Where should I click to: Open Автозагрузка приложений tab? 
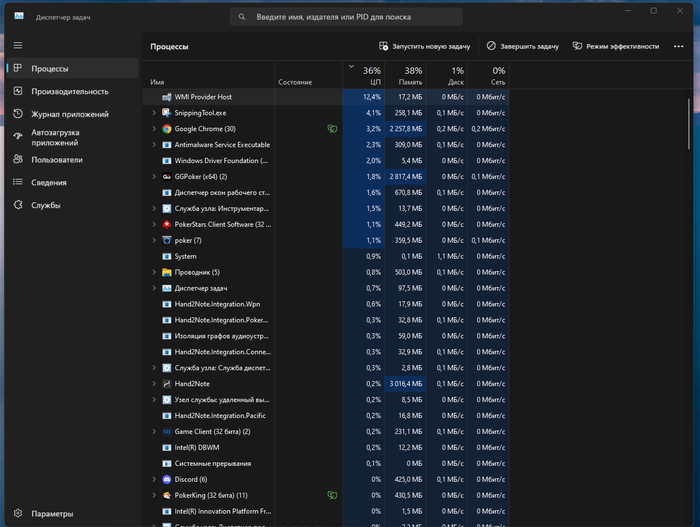pyautogui.click(x=73, y=137)
